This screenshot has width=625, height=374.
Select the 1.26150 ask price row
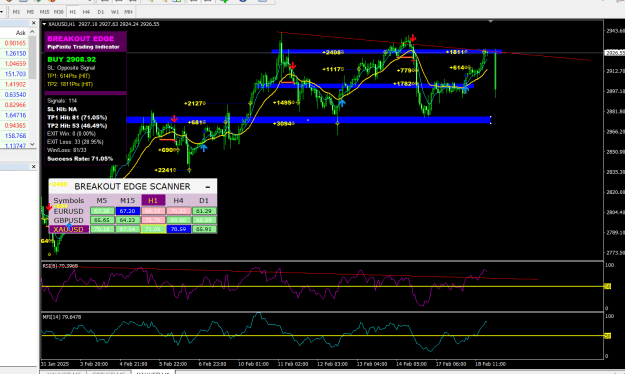click(15, 53)
